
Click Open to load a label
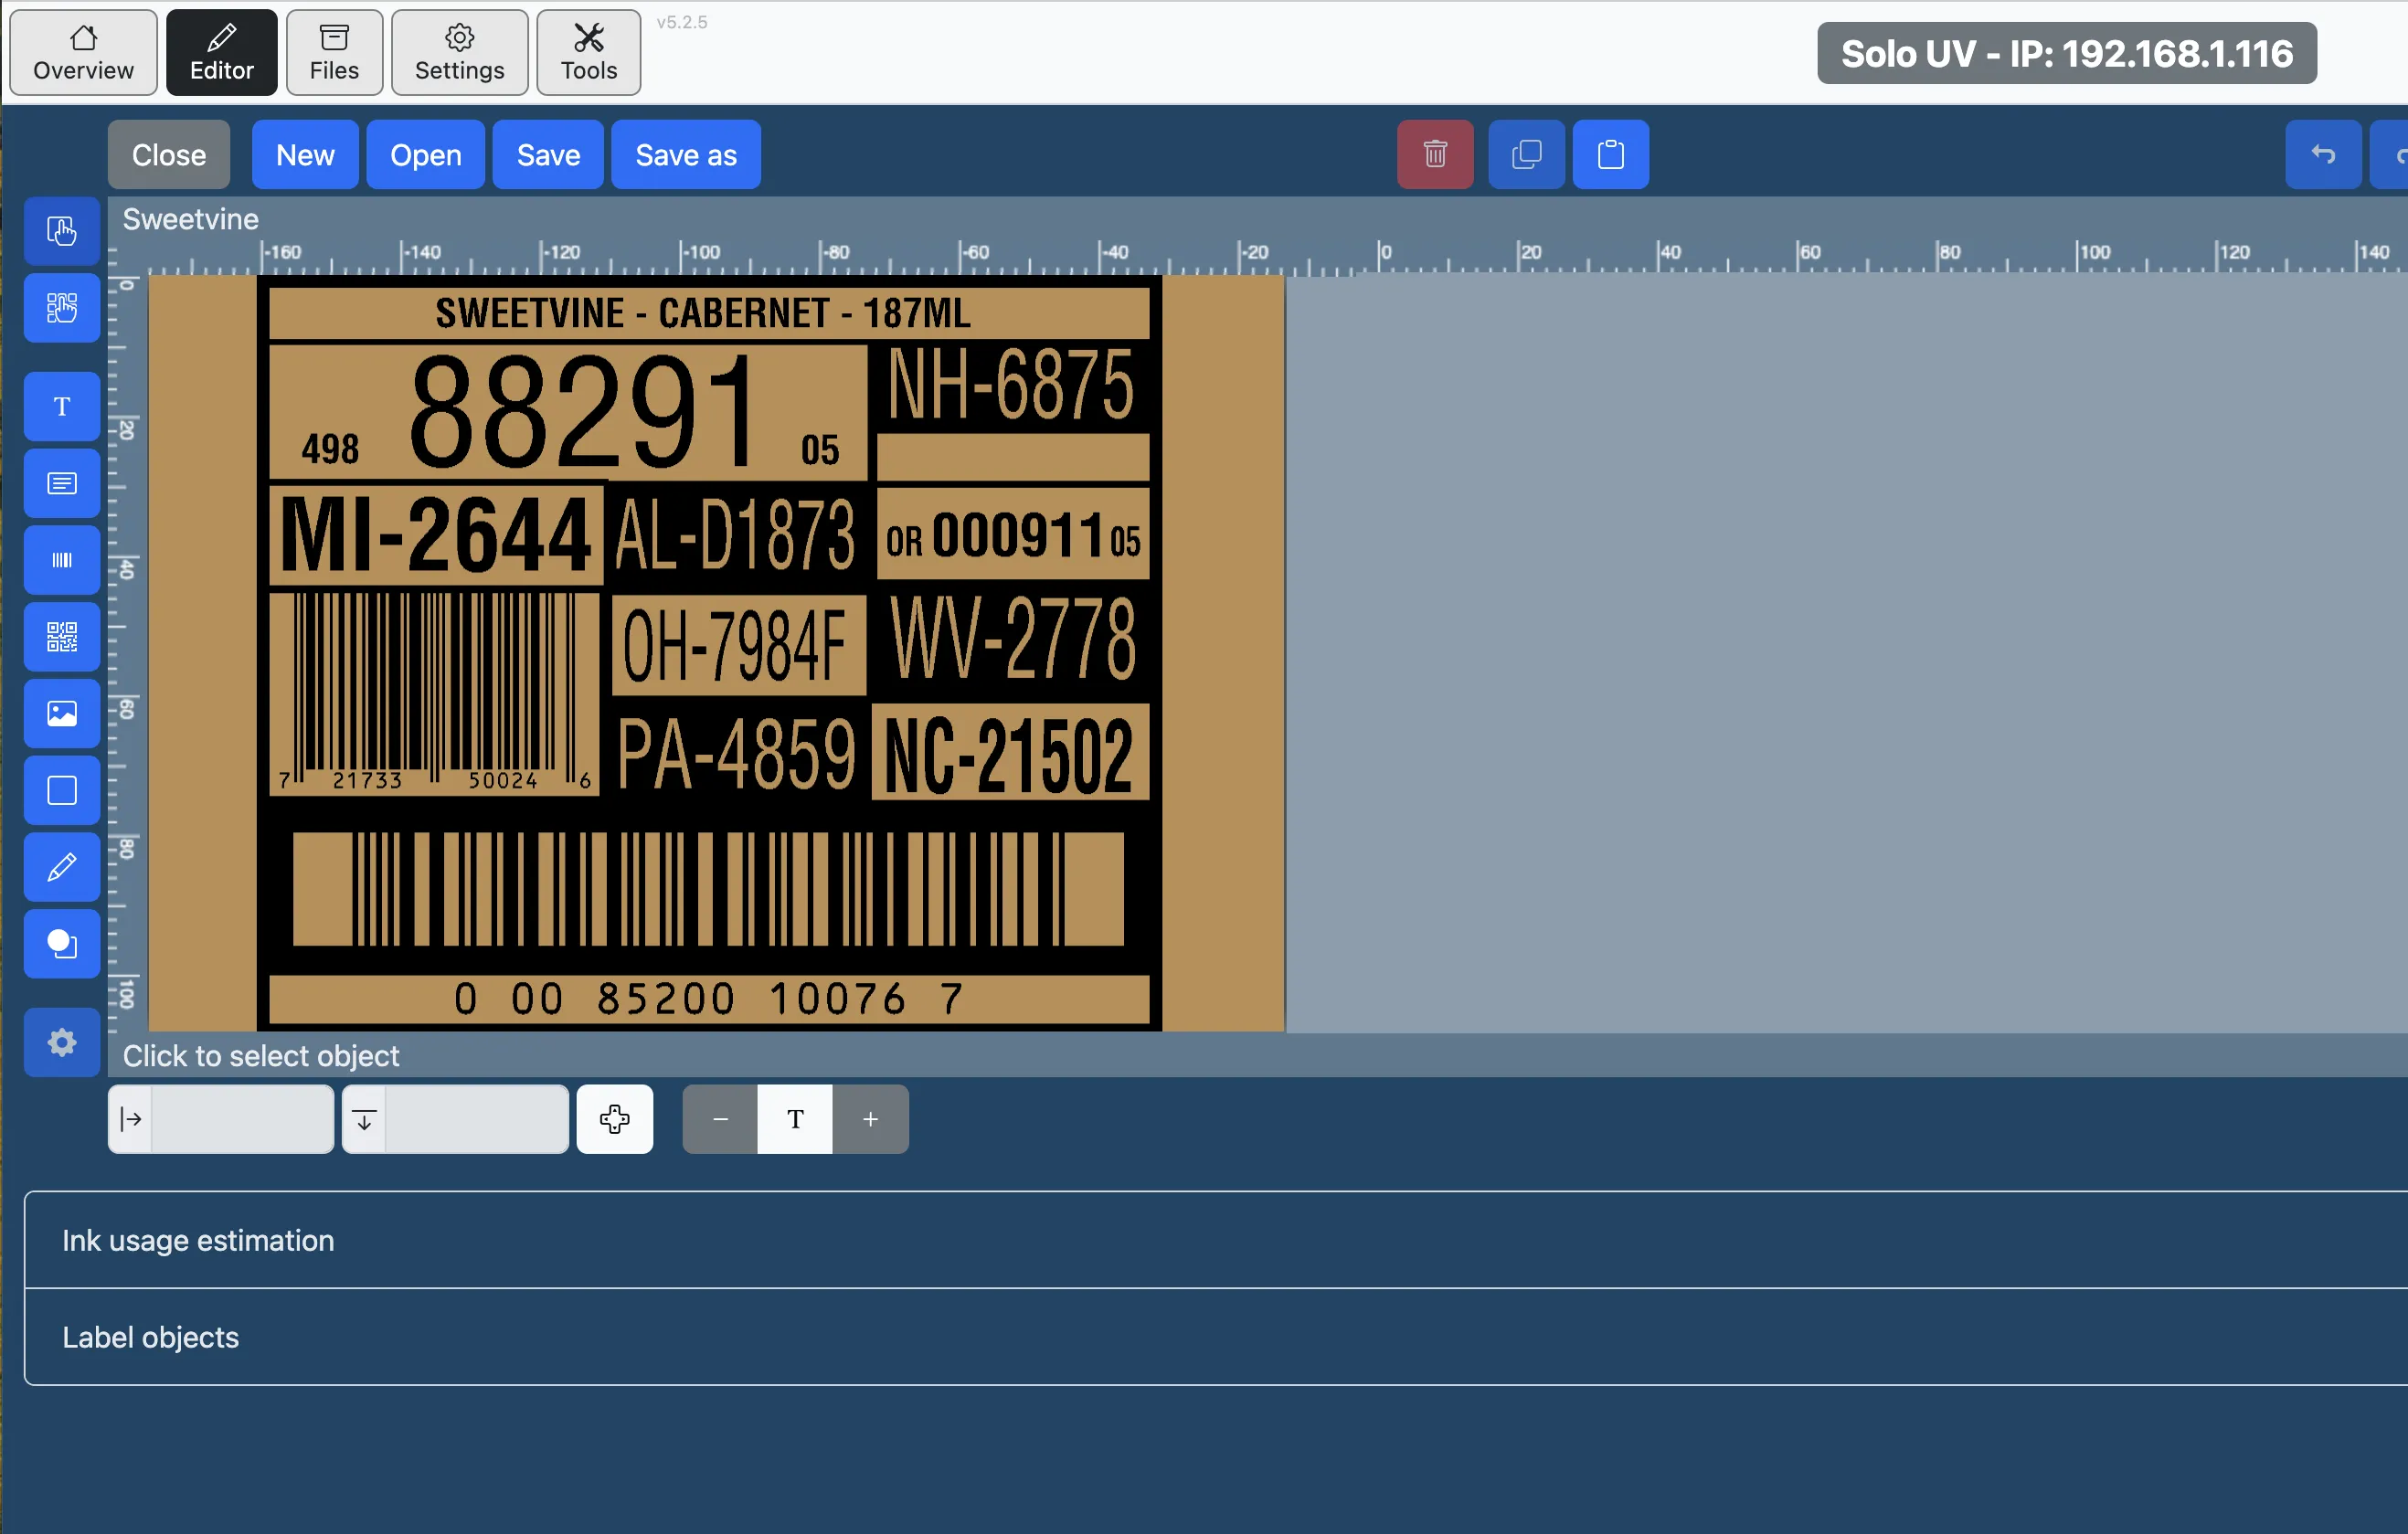tap(426, 155)
